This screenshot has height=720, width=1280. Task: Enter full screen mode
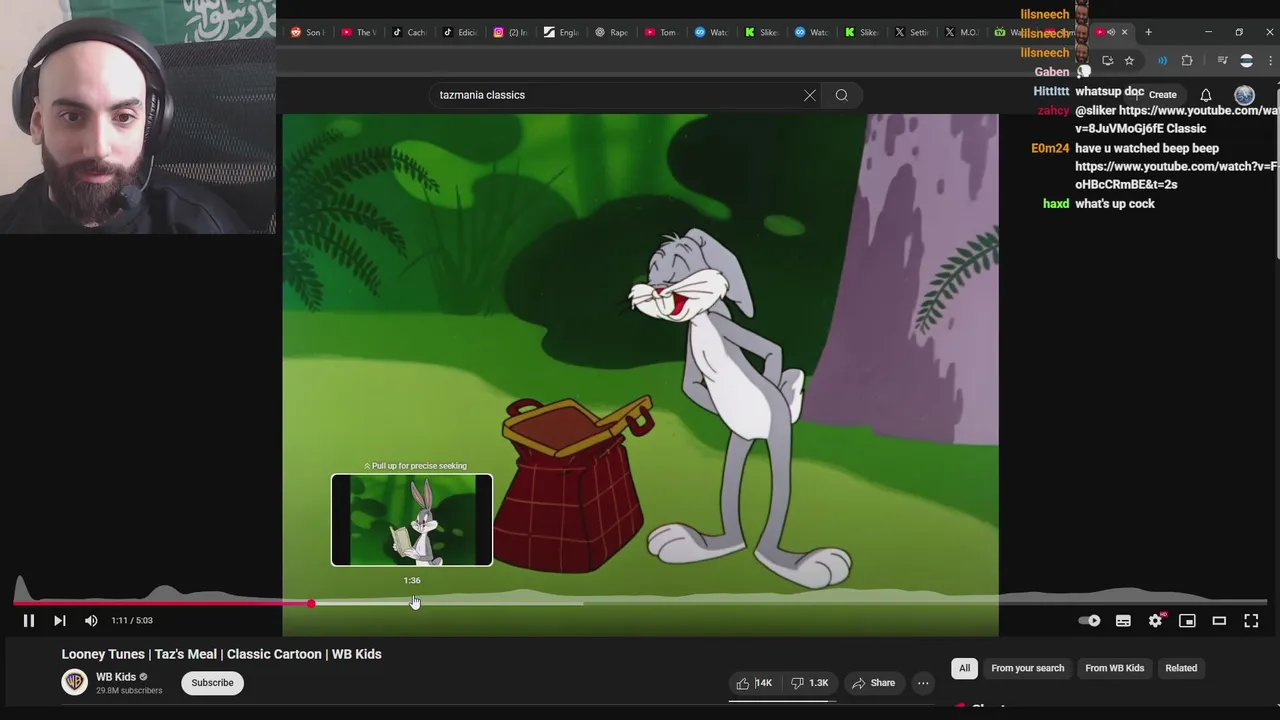click(1251, 621)
